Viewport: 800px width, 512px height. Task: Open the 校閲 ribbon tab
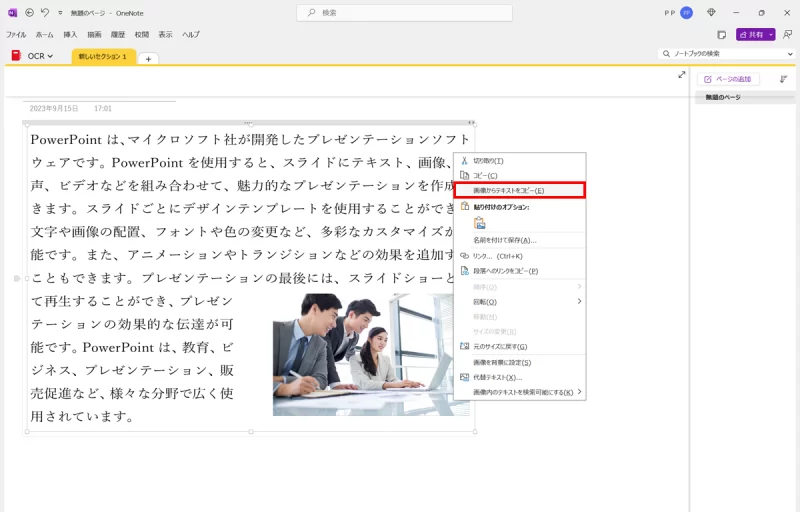tap(142, 35)
